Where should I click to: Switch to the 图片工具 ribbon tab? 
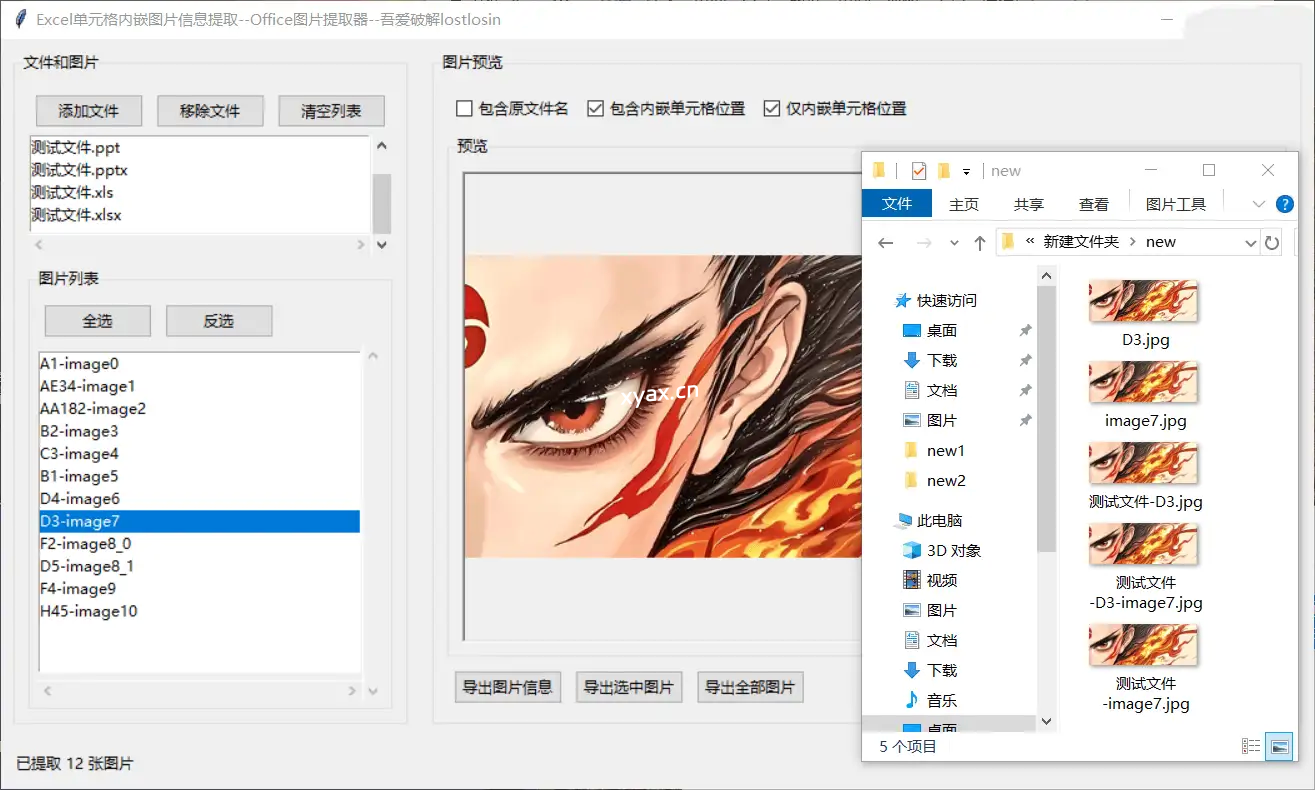[1176, 204]
